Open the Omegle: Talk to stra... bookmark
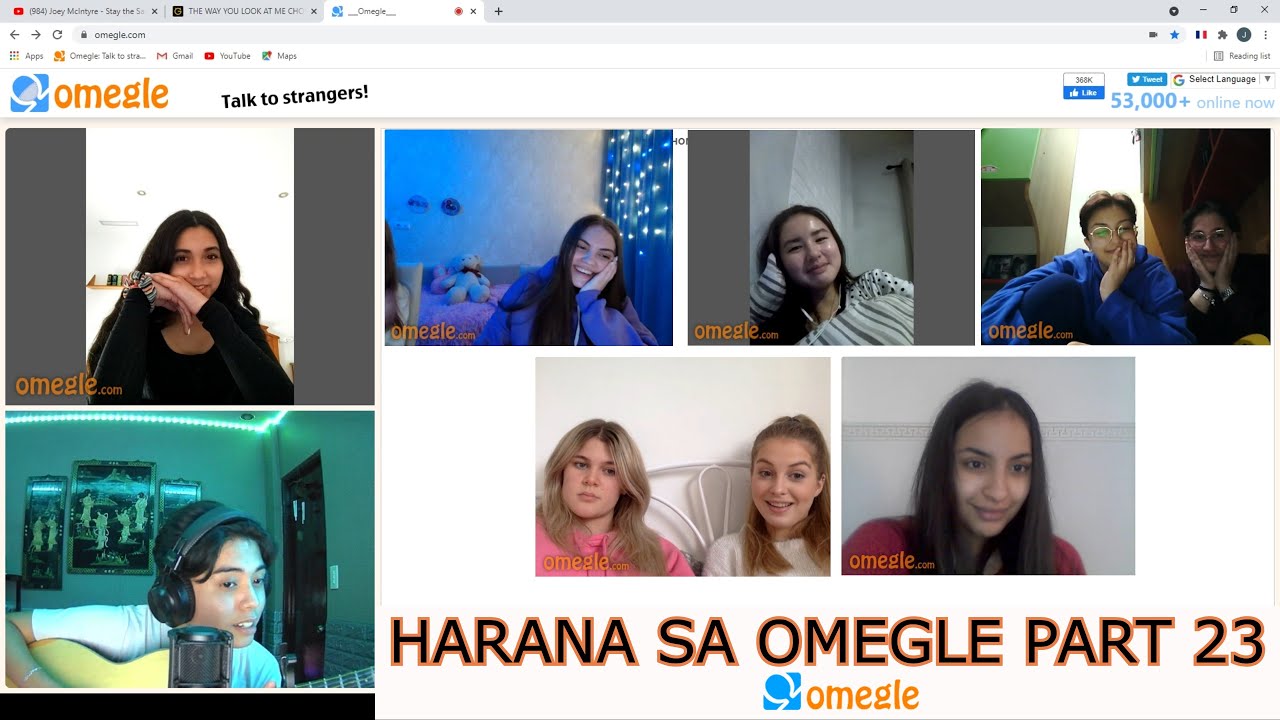Image resolution: width=1280 pixels, height=720 pixels. tap(100, 56)
